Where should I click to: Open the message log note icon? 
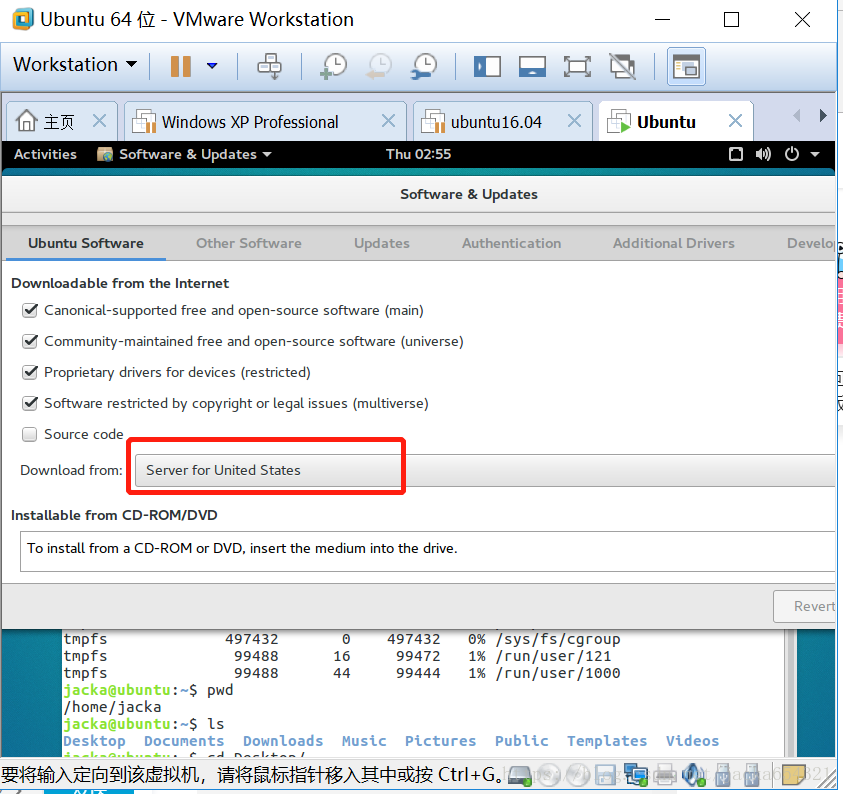tap(794, 775)
